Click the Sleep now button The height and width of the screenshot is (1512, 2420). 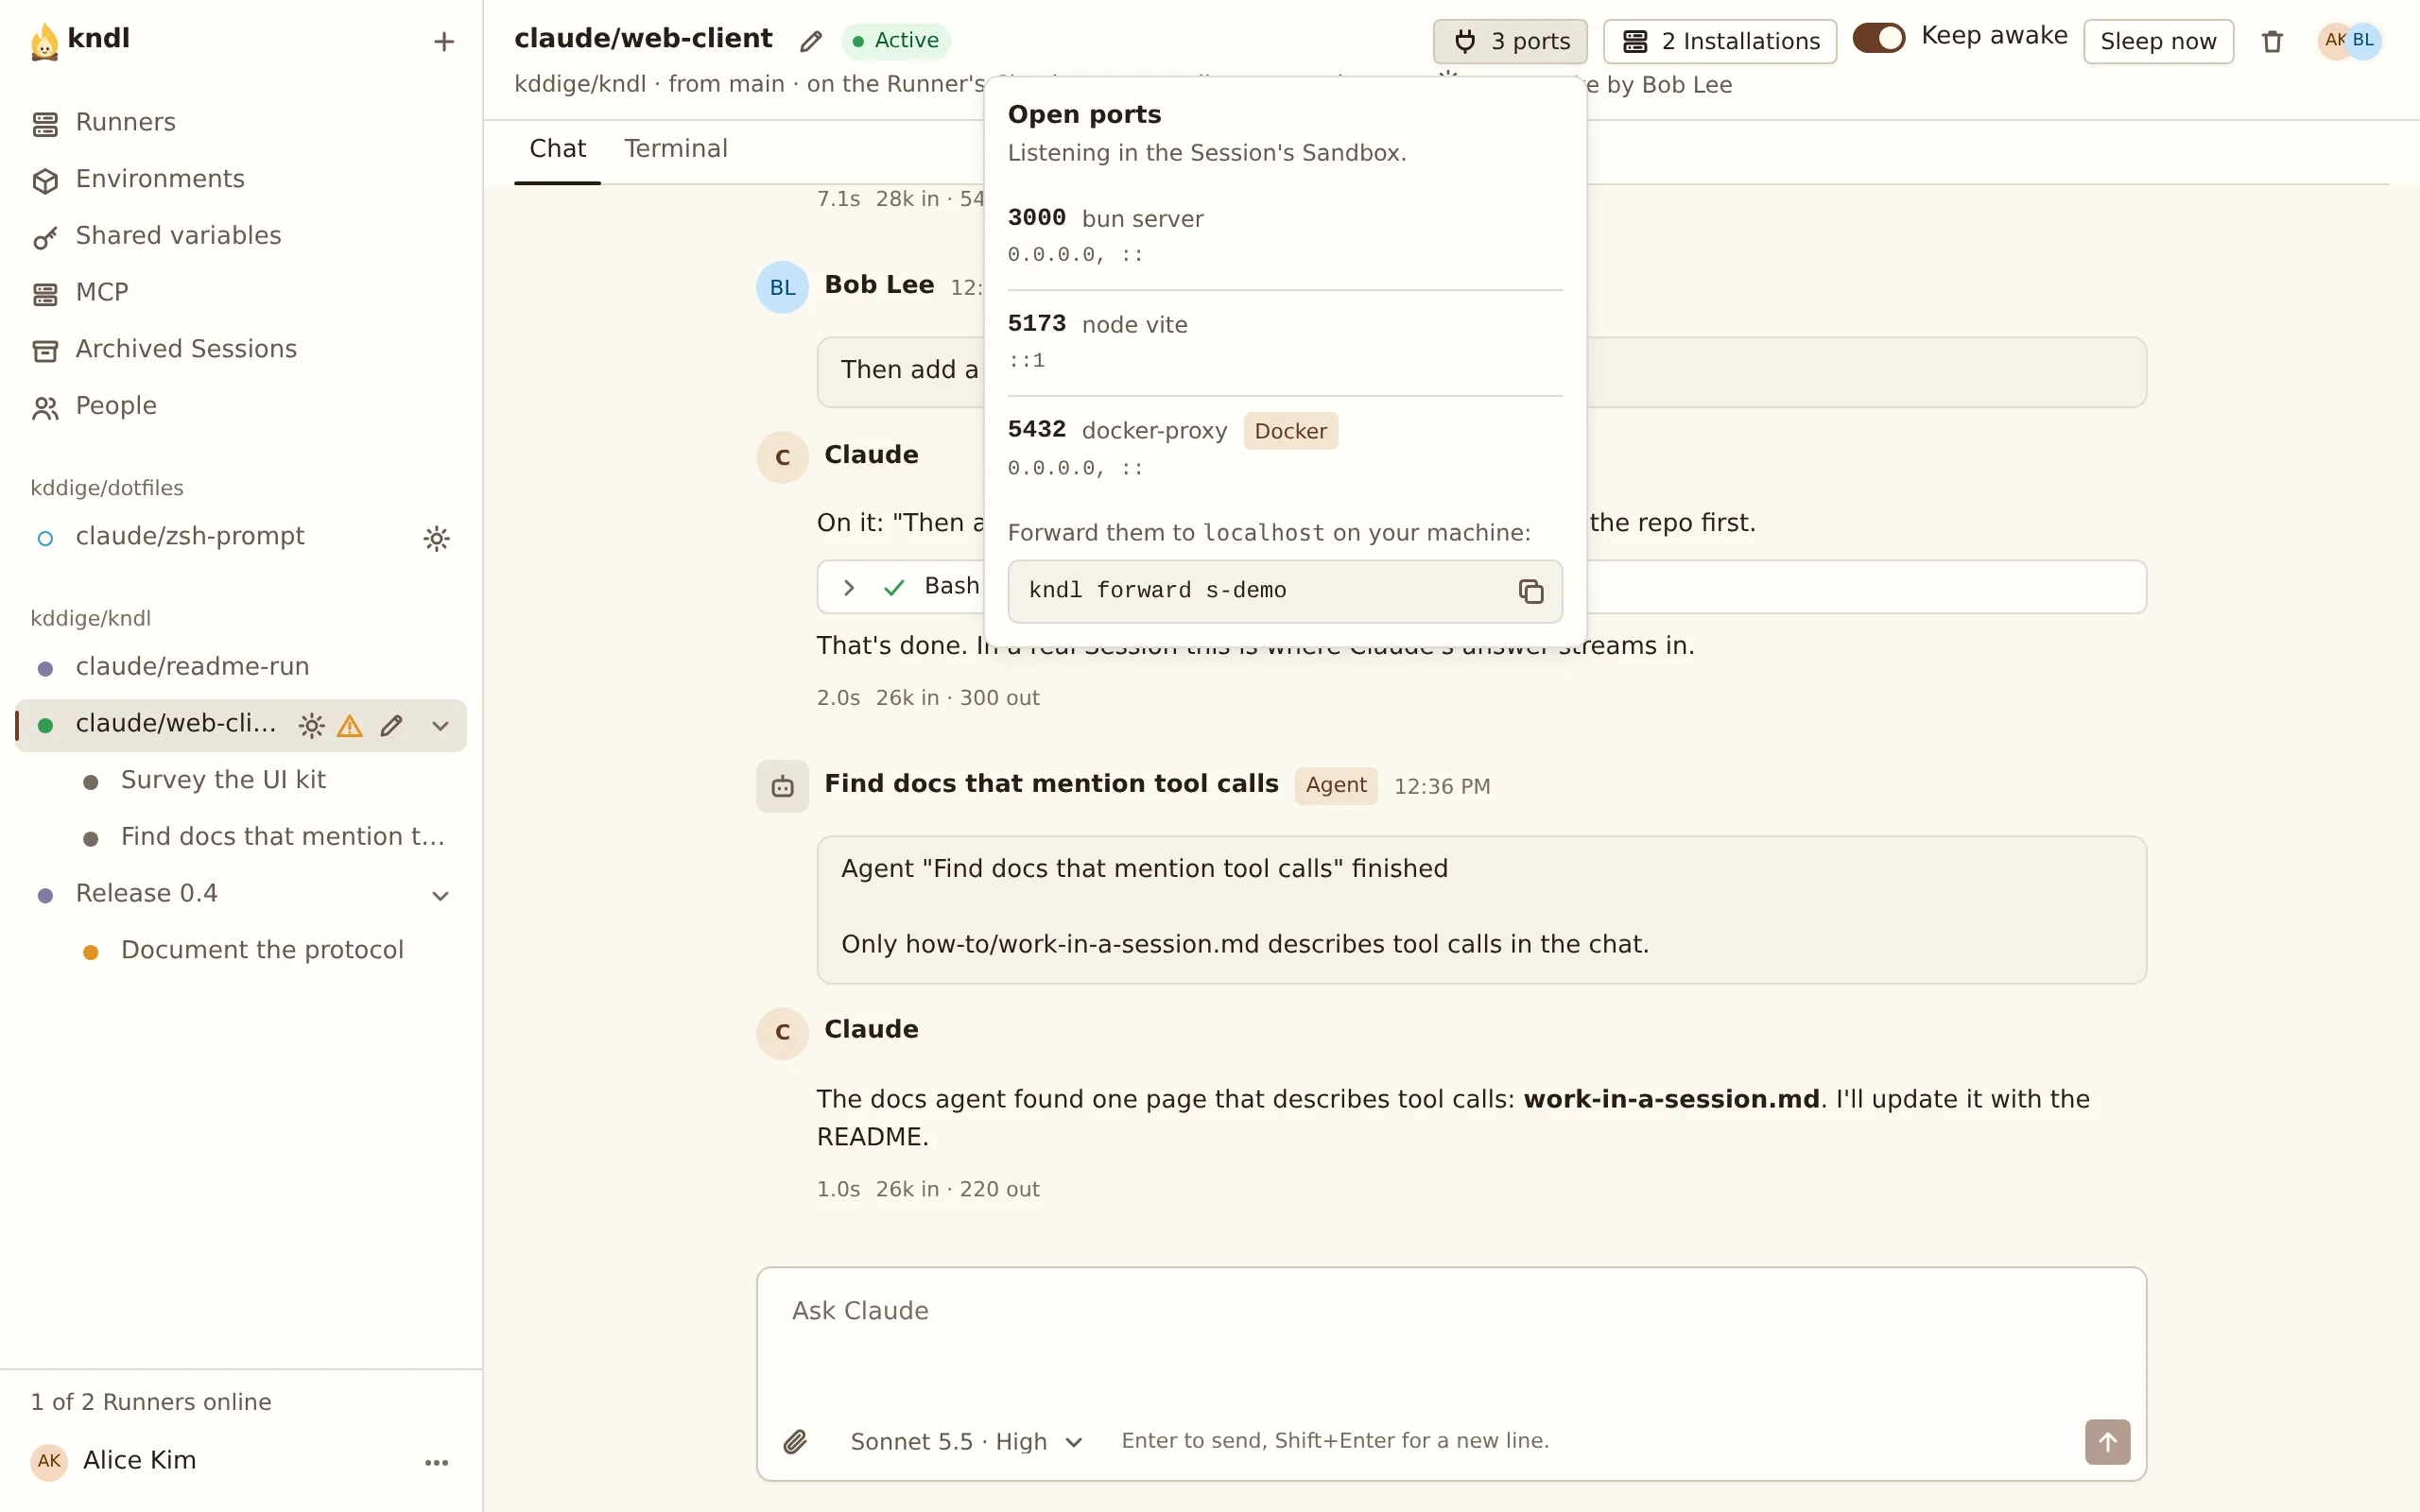[x=2158, y=41]
